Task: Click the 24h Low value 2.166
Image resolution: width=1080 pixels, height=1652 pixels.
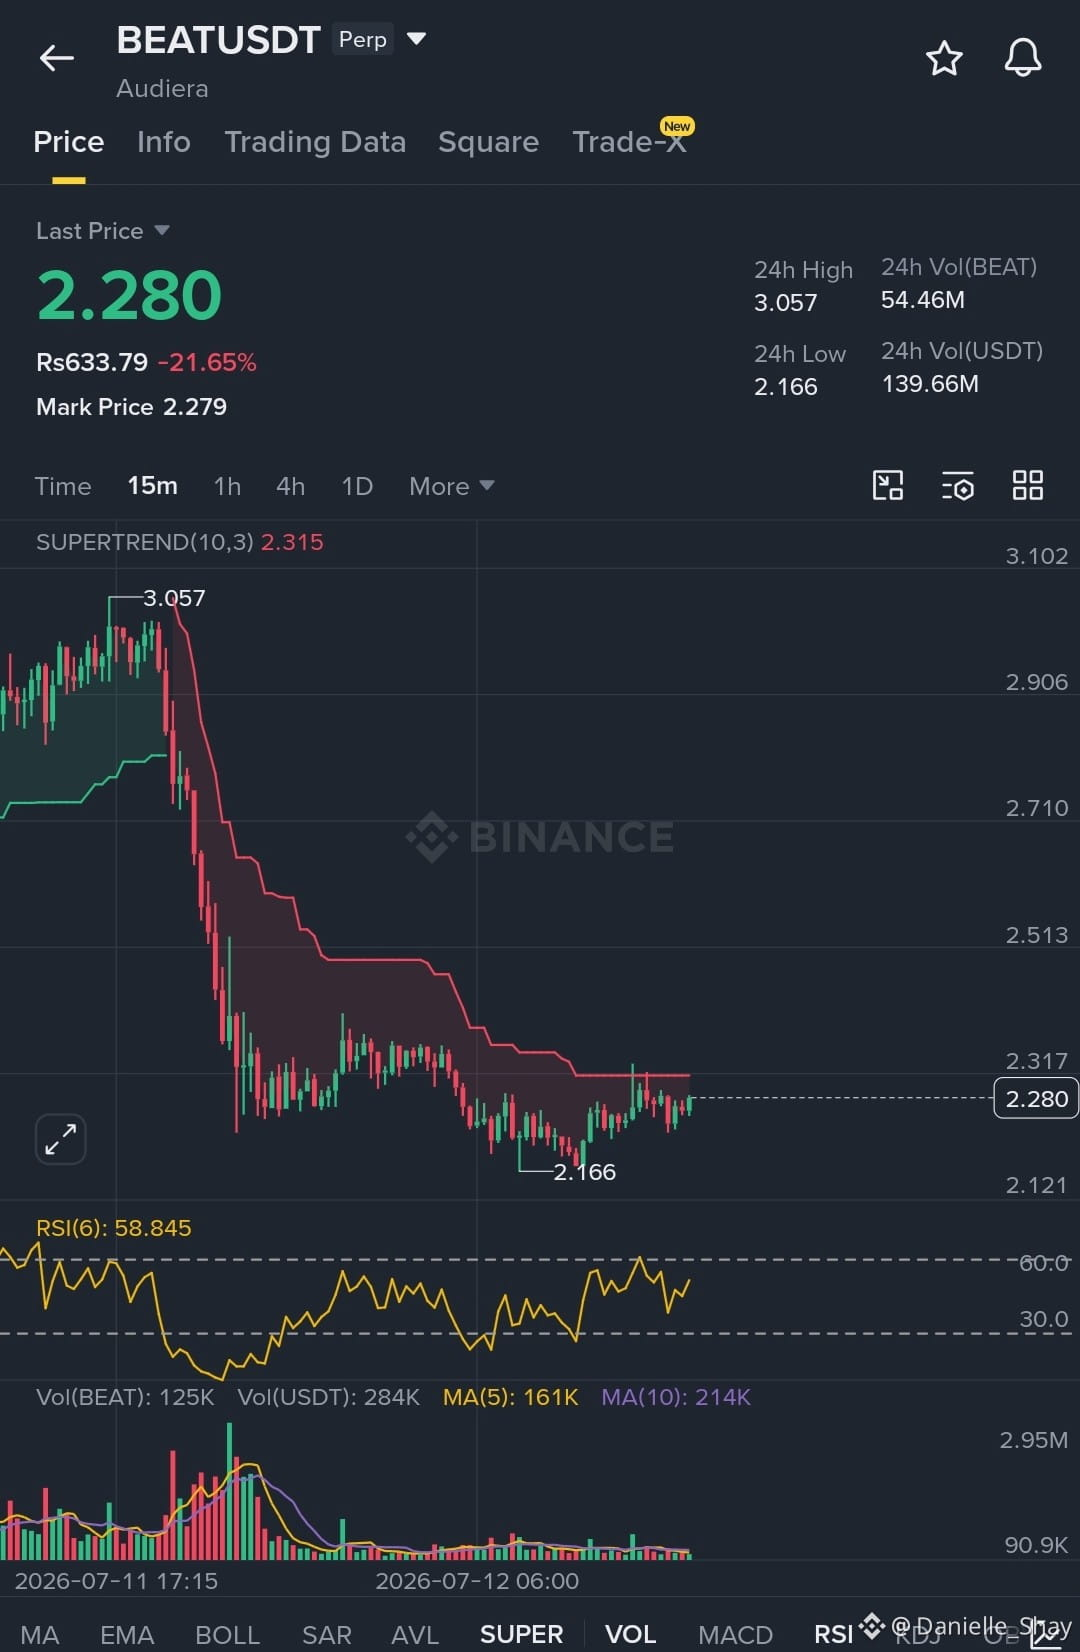Action: point(785,386)
